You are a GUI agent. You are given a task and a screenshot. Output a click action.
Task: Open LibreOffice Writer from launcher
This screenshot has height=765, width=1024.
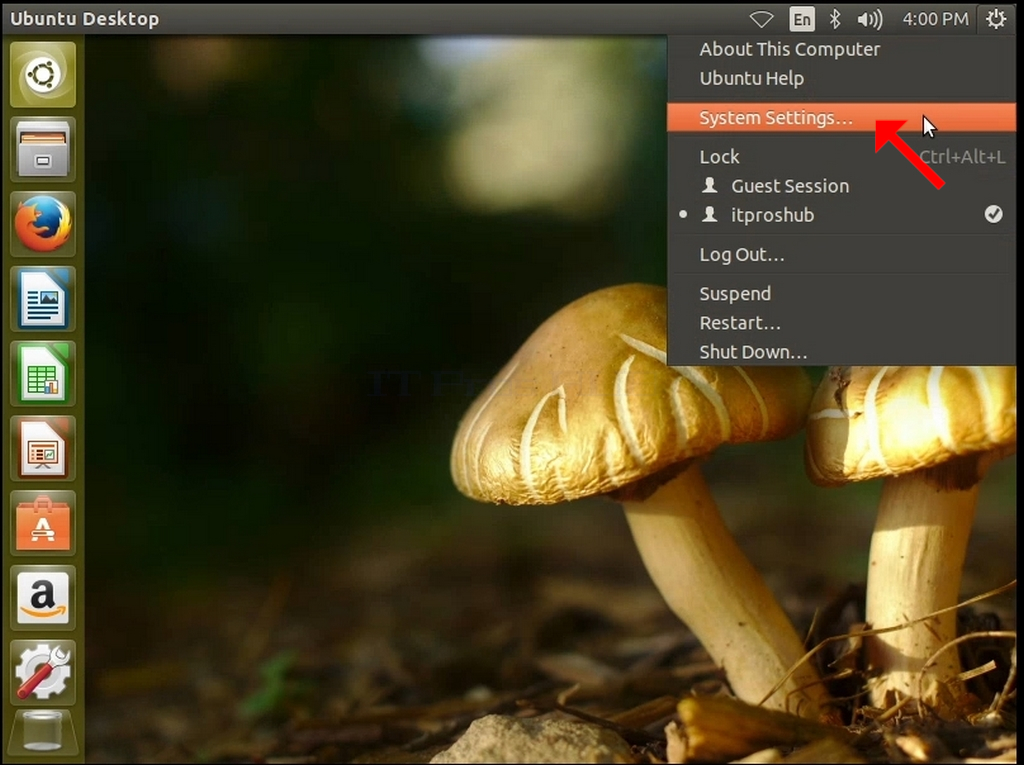tap(43, 299)
